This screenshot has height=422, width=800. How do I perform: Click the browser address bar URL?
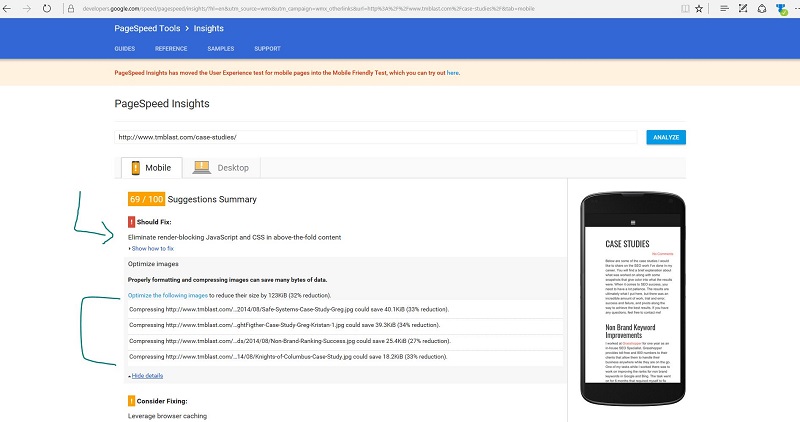click(x=308, y=9)
